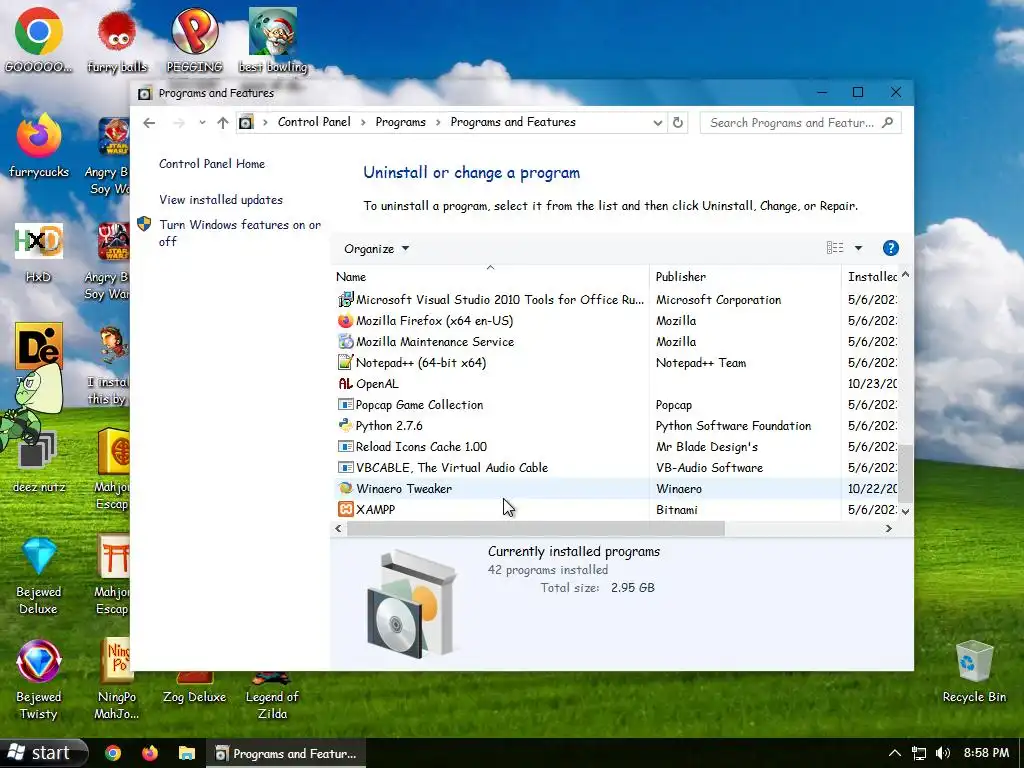The height and width of the screenshot is (768, 1024).
Task: Open View installed updates link
Action: (x=221, y=200)
